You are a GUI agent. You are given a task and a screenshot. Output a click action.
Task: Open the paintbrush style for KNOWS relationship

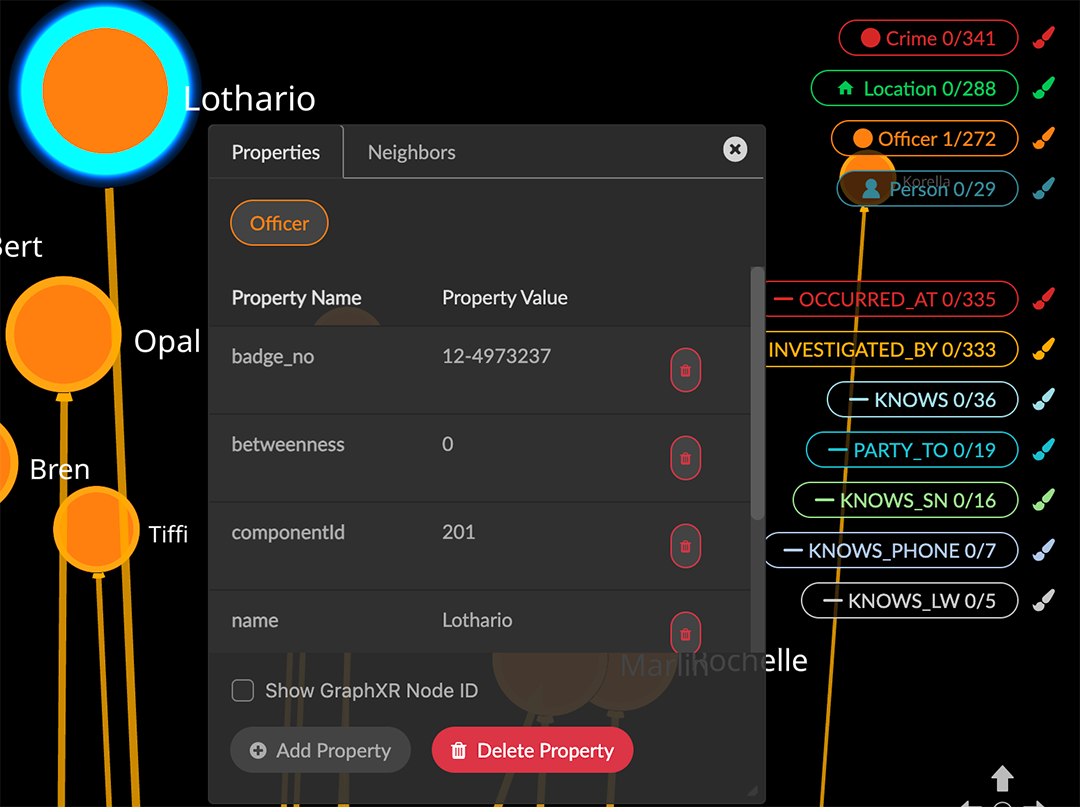[x=1043, y=400]
